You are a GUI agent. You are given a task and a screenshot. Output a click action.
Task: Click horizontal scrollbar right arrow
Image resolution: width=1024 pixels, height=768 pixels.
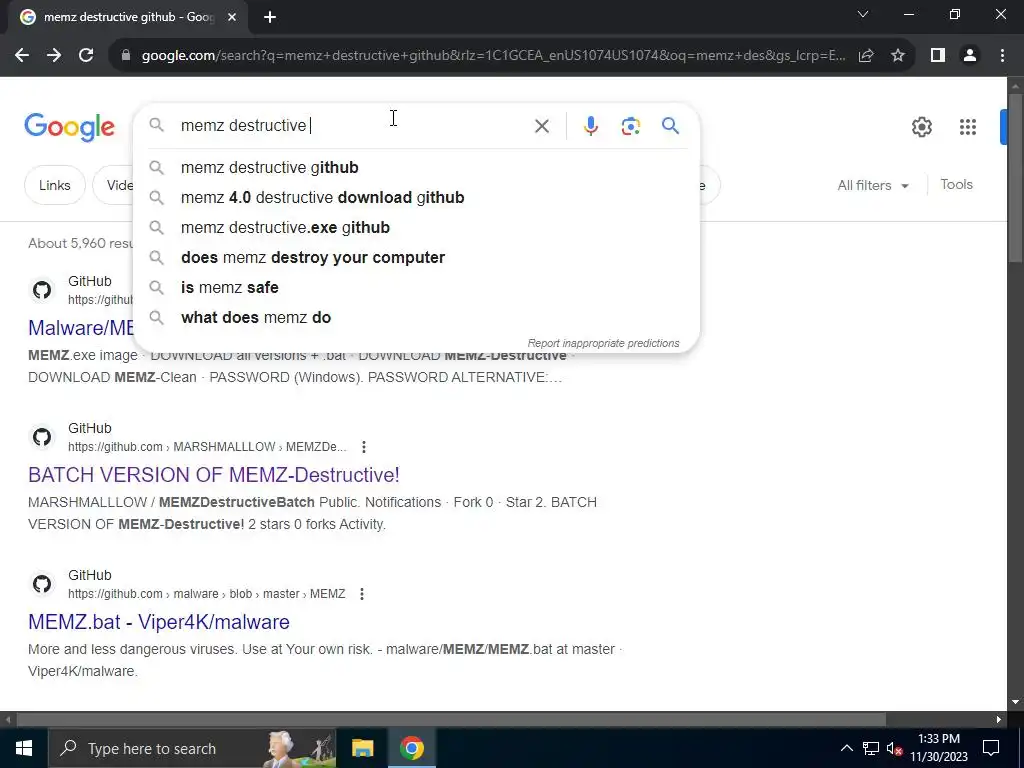[x=999, y=720]
